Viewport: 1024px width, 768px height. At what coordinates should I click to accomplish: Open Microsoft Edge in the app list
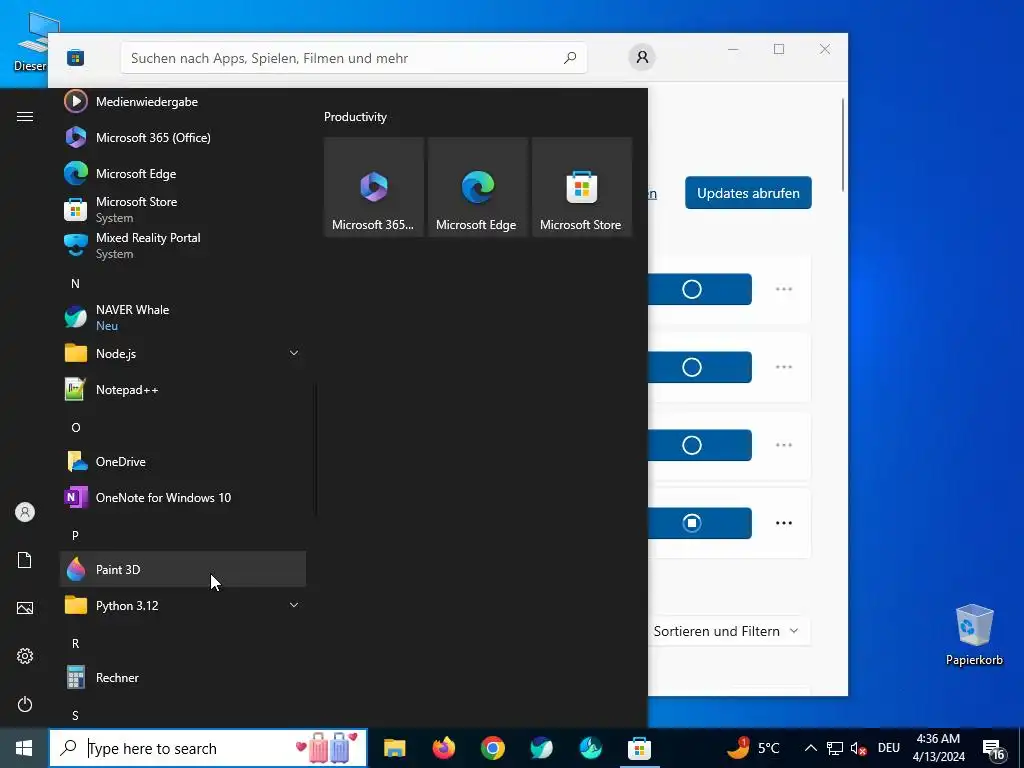tap(182, 174)
